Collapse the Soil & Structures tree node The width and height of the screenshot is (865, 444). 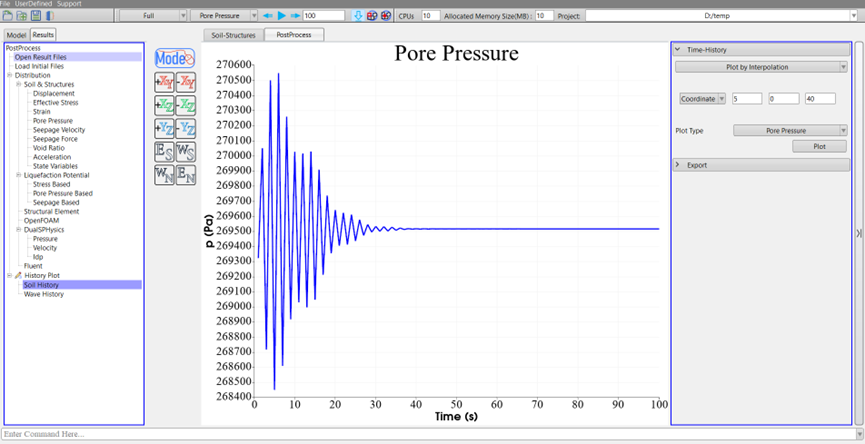pos(18,84)
